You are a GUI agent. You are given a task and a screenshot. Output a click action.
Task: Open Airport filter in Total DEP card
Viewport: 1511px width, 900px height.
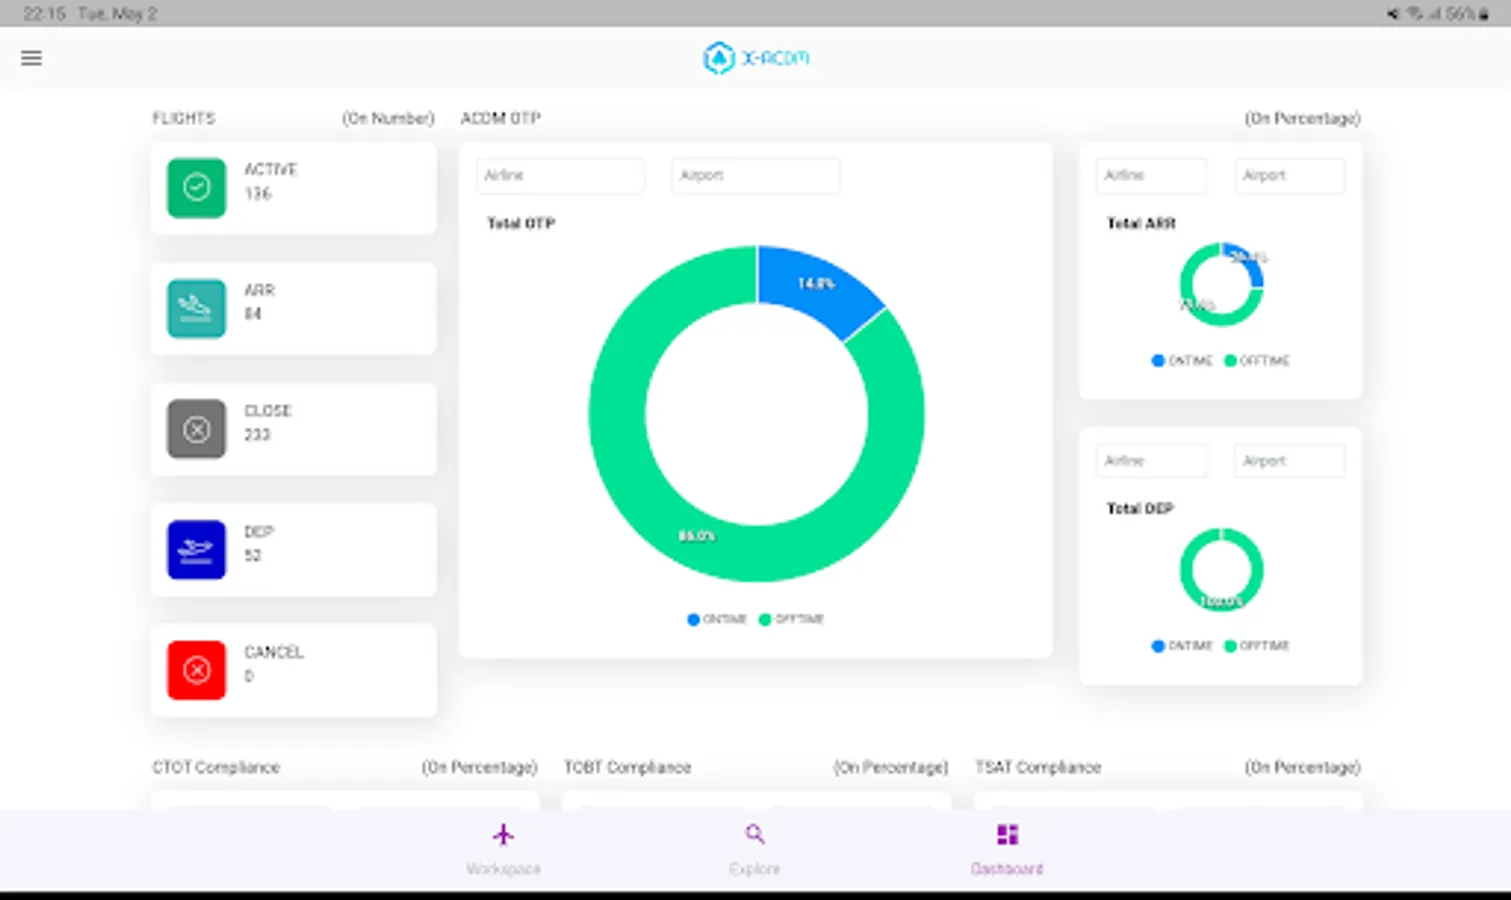coord(1289,461)
